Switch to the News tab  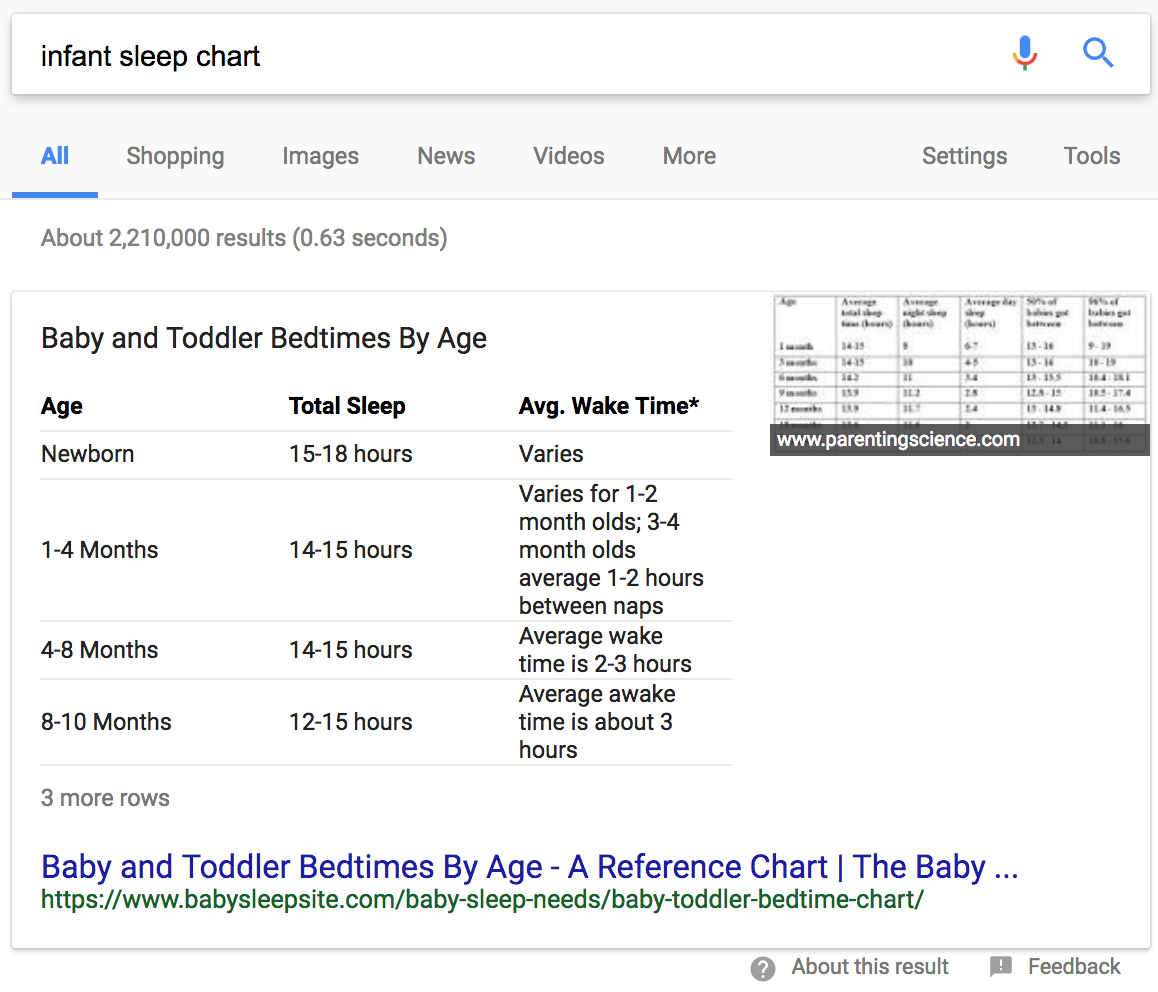click(x=445, y=156)
